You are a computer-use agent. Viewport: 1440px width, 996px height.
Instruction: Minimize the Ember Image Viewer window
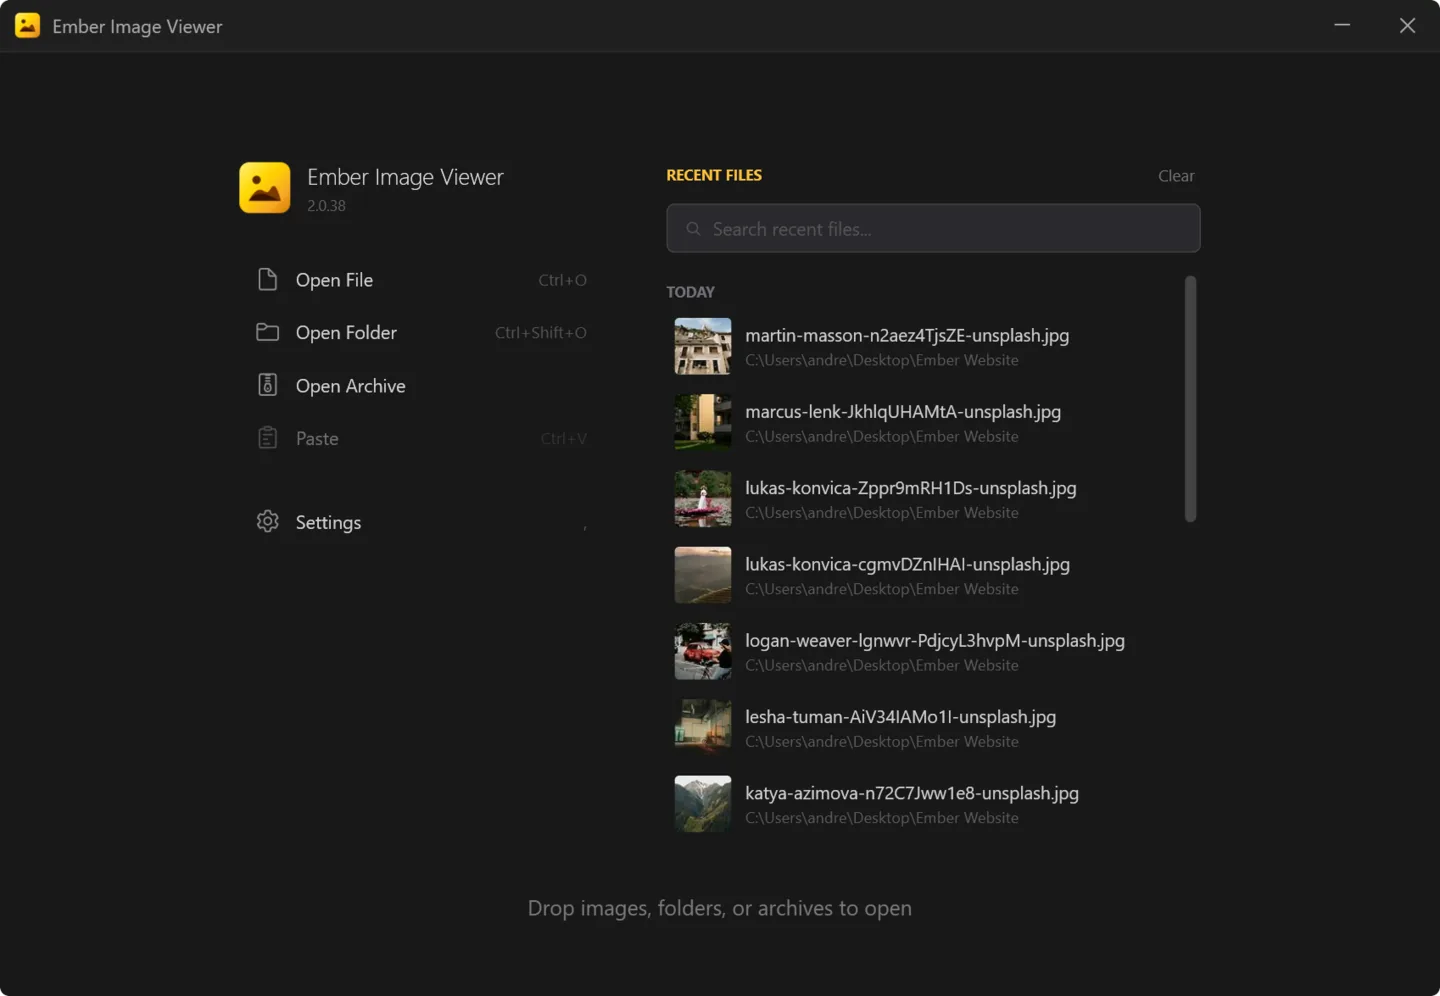[x=1342, y=25]
